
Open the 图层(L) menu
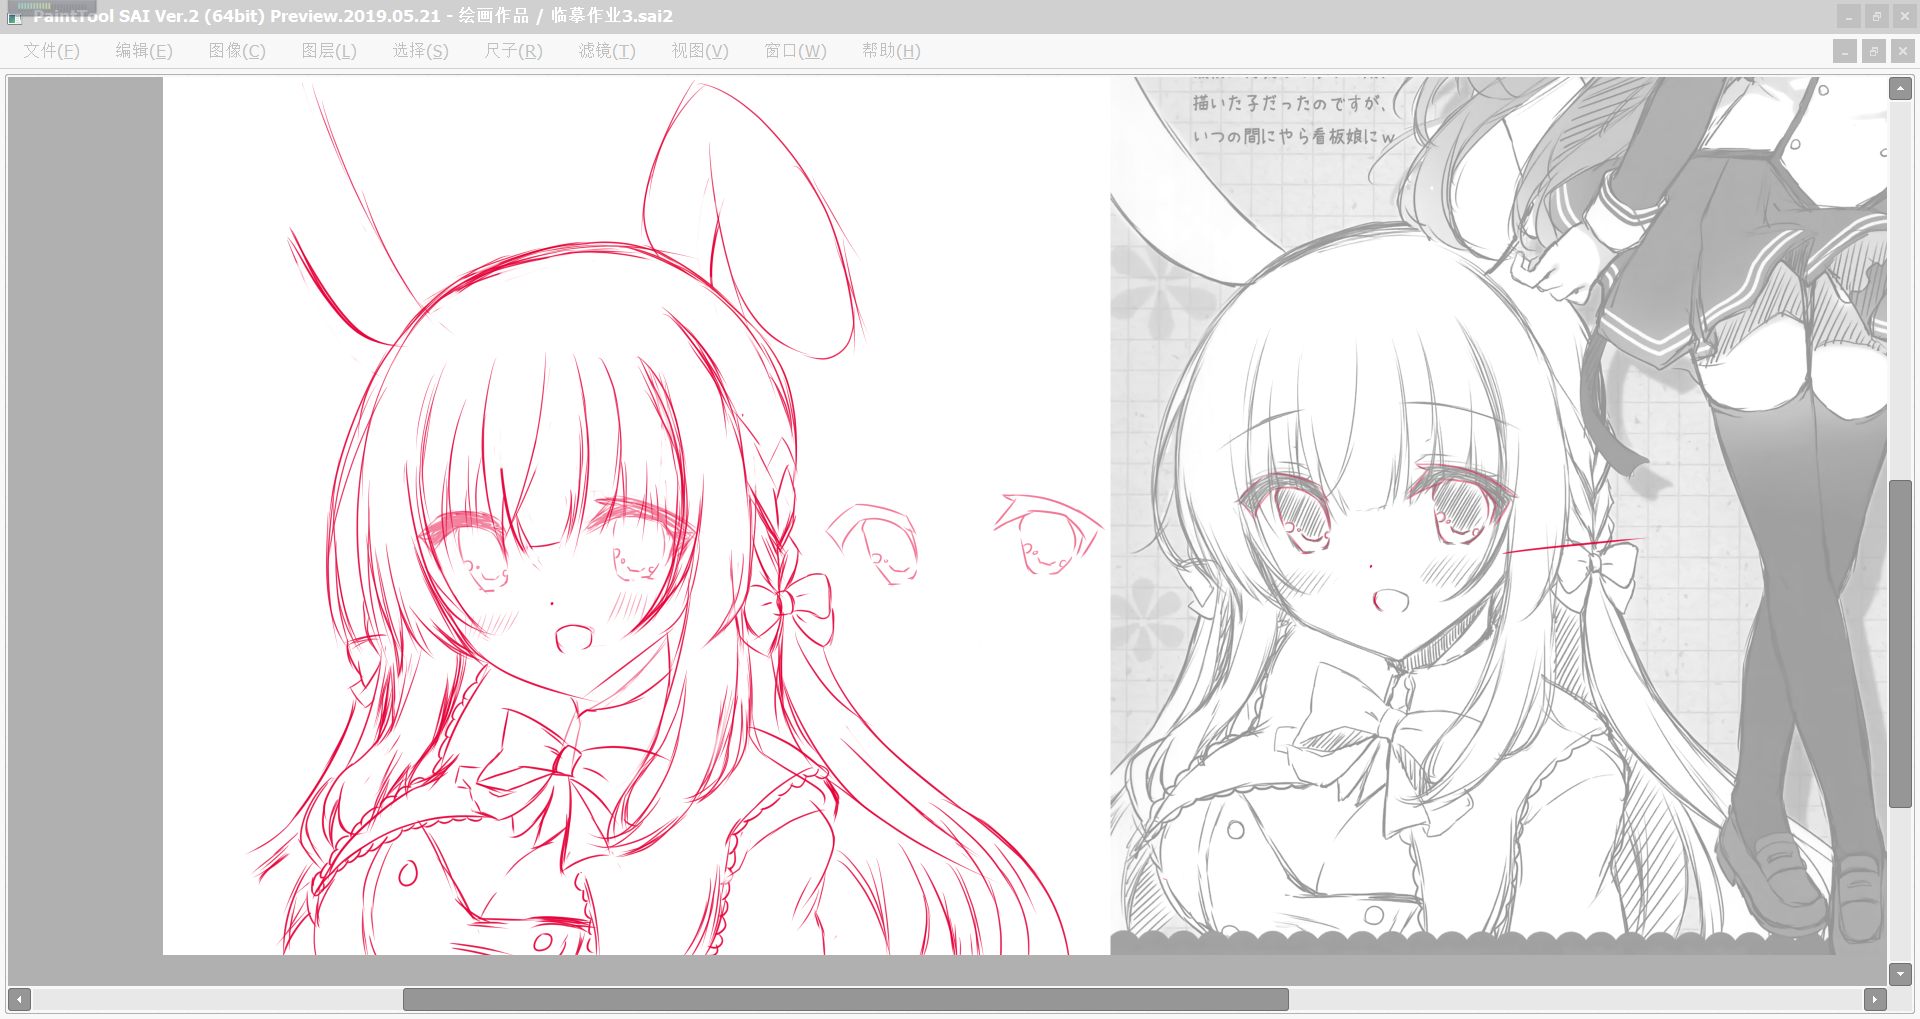[329, 51]
